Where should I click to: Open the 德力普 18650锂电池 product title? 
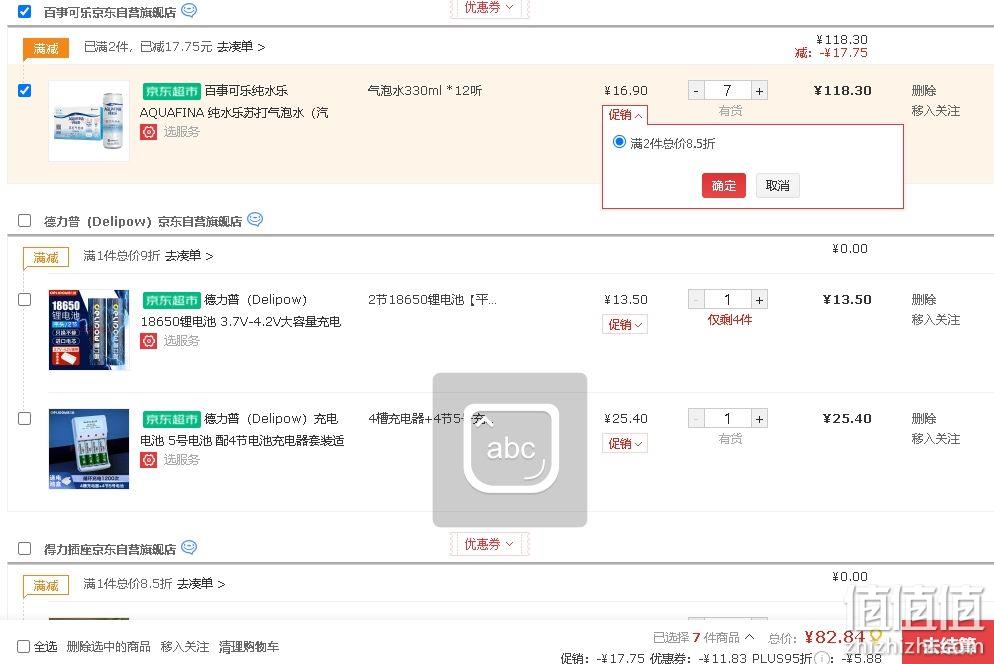pos(241,311)
